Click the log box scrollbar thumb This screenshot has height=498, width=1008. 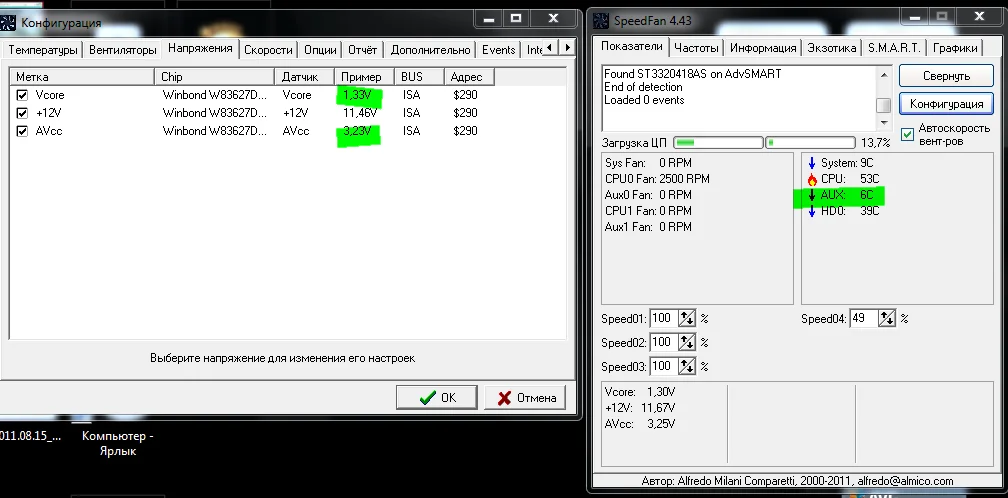click(884, 105)
